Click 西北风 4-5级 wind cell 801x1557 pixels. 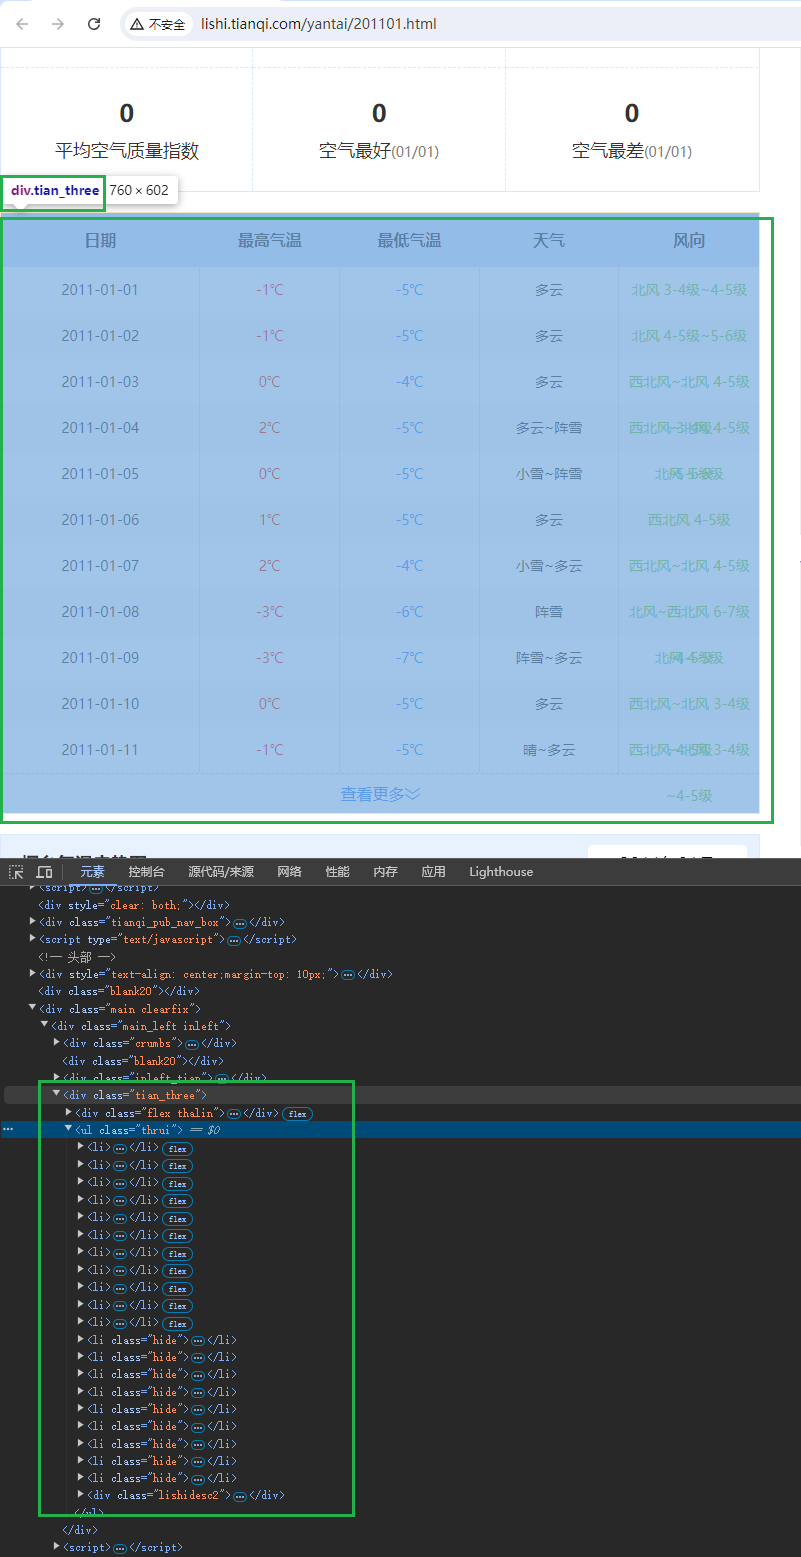pyautogui.click(x=689, y=520)
